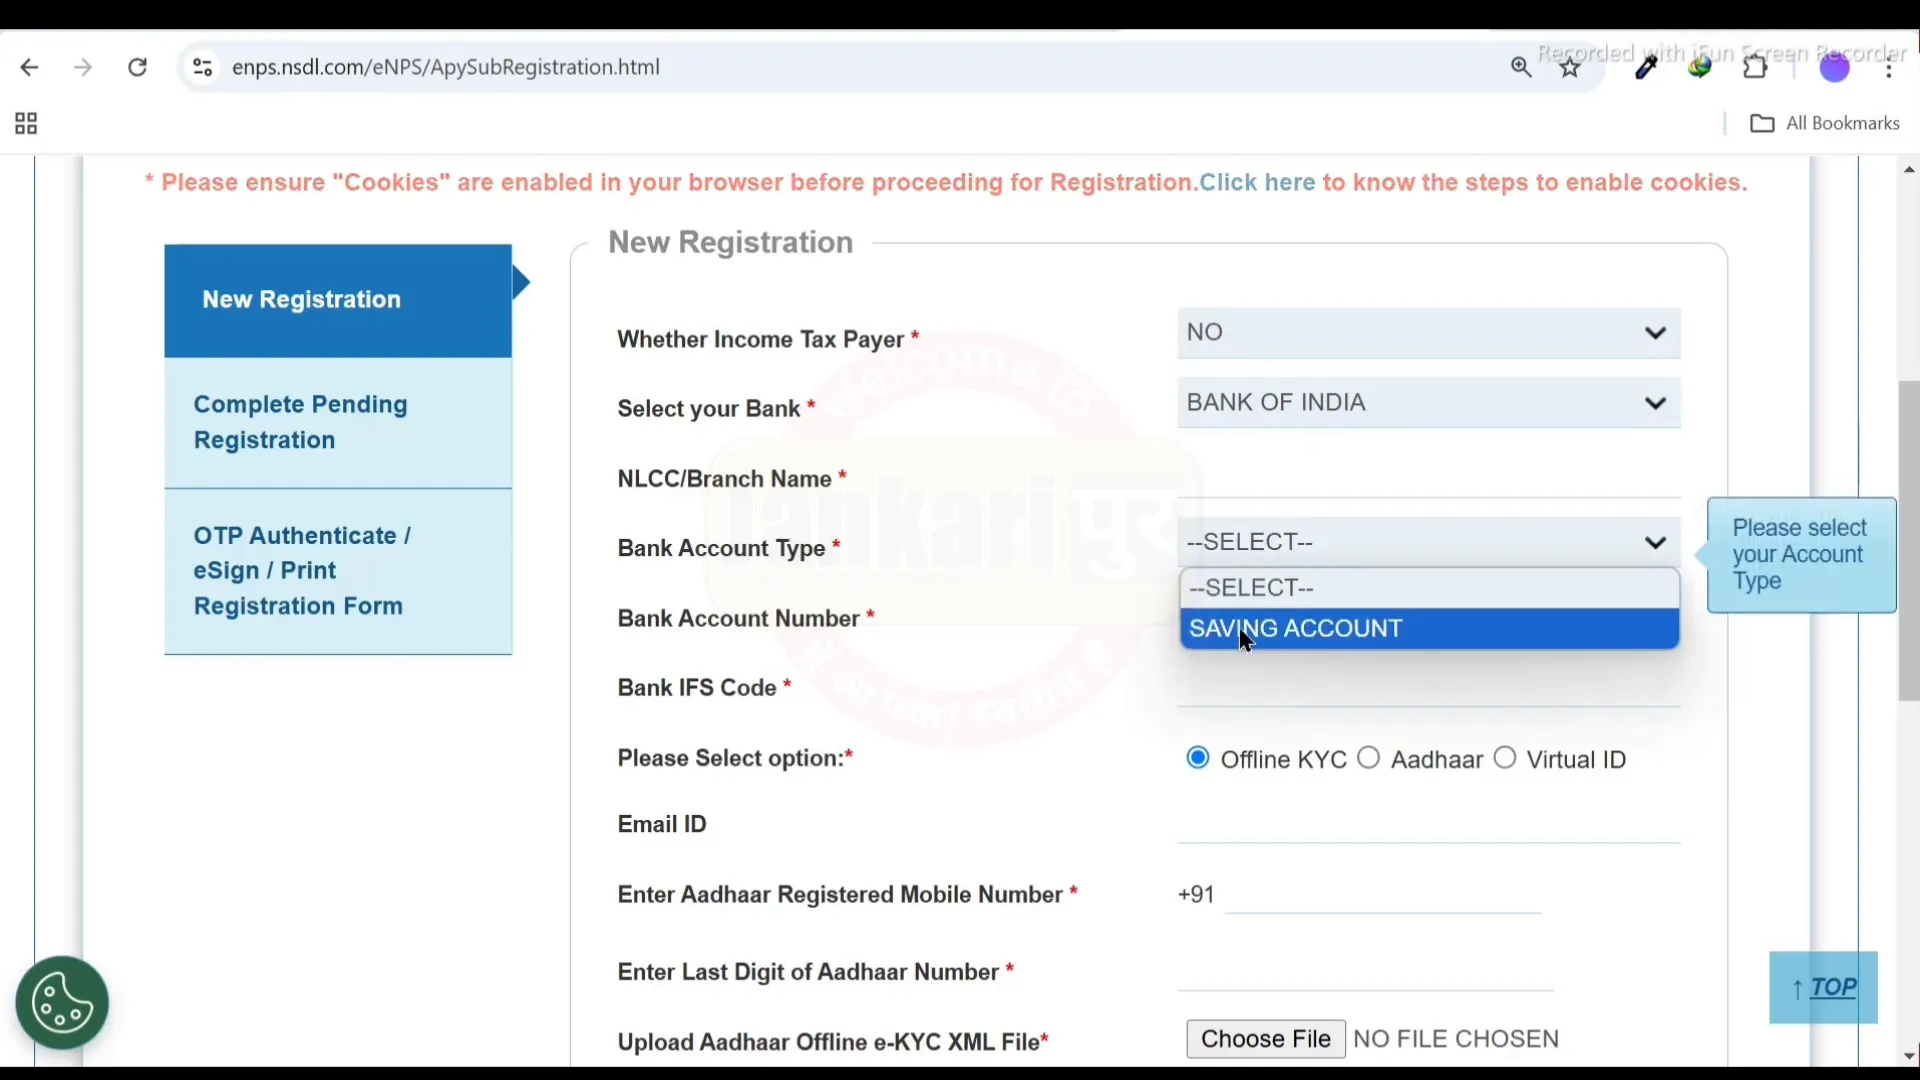The width and height of the screenshot is (1920, 1080).
Task: Expand the Whether Income Tax Payer dropdown
Action: tap(1428, 332)
